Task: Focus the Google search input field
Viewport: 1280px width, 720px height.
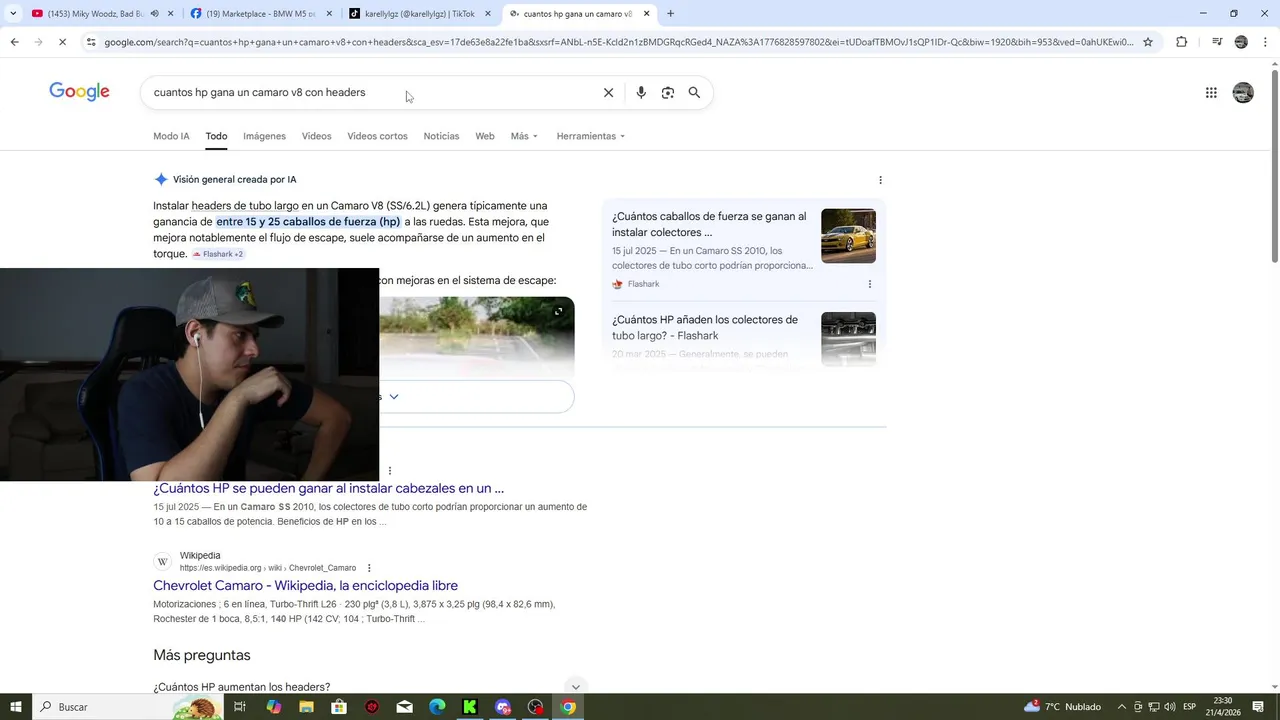Action: [x=370, y=92]
